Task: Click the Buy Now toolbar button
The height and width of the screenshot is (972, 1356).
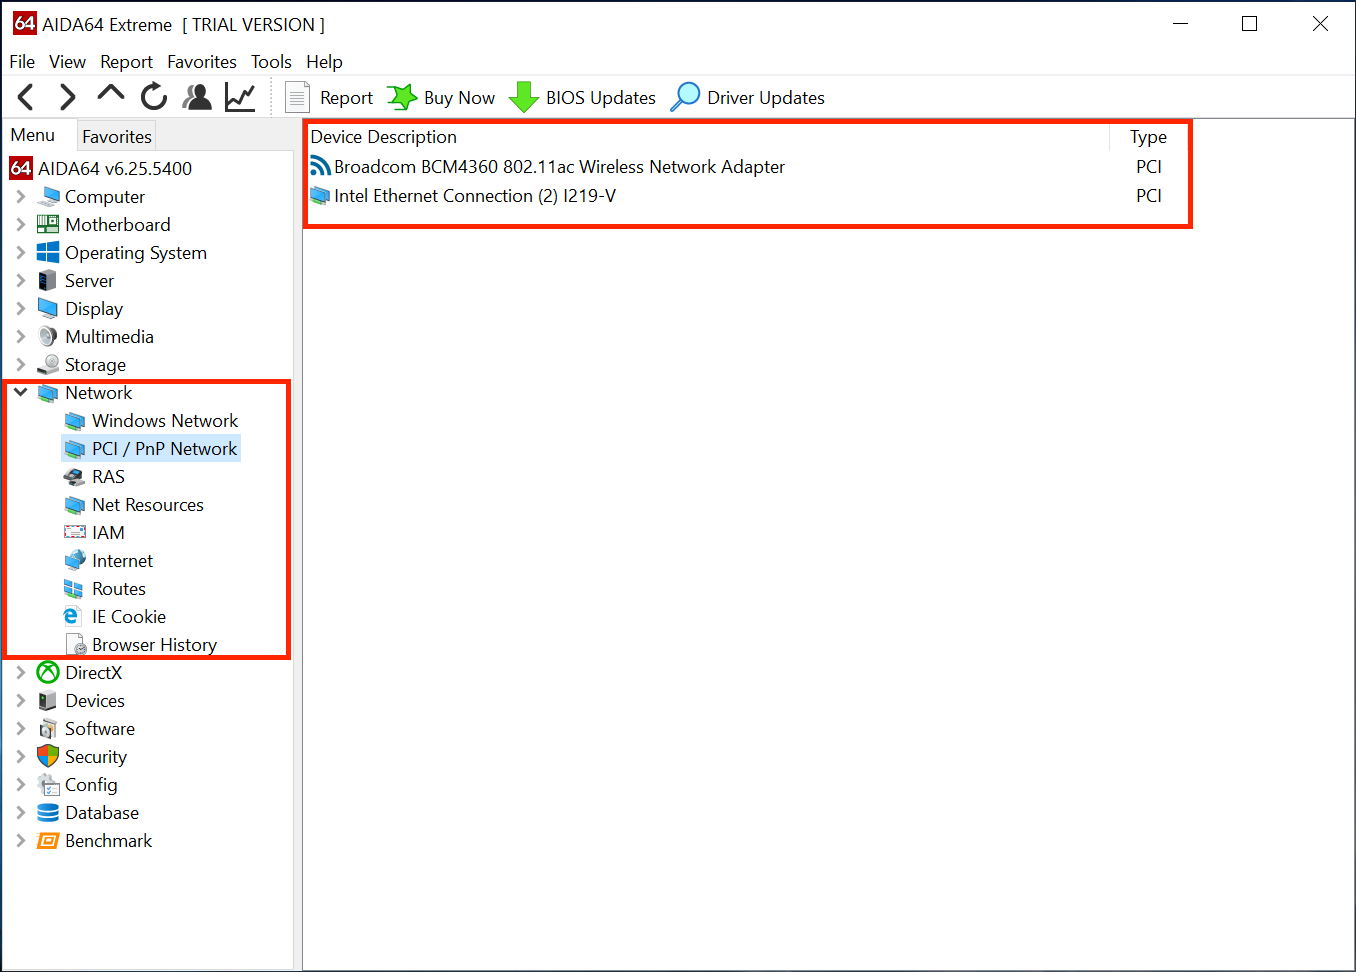Action: click(442, 97)
